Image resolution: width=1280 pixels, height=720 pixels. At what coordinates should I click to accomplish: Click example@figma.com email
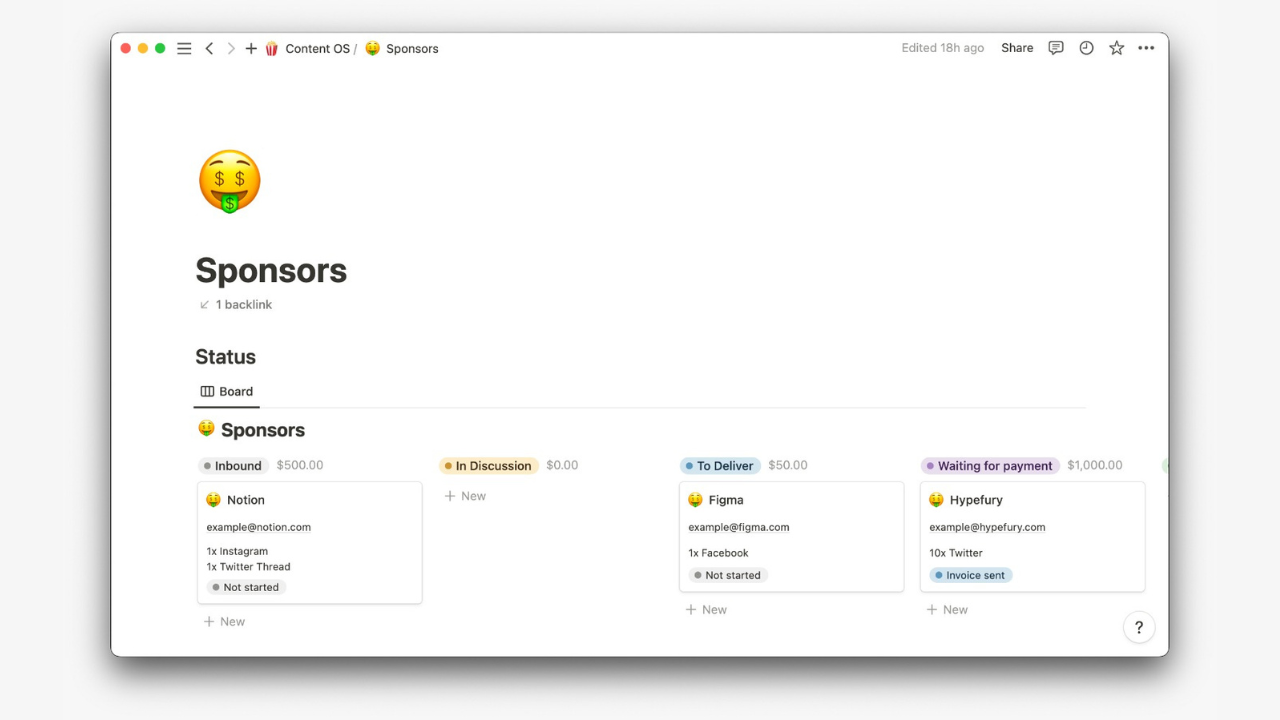tap(739, 527)
